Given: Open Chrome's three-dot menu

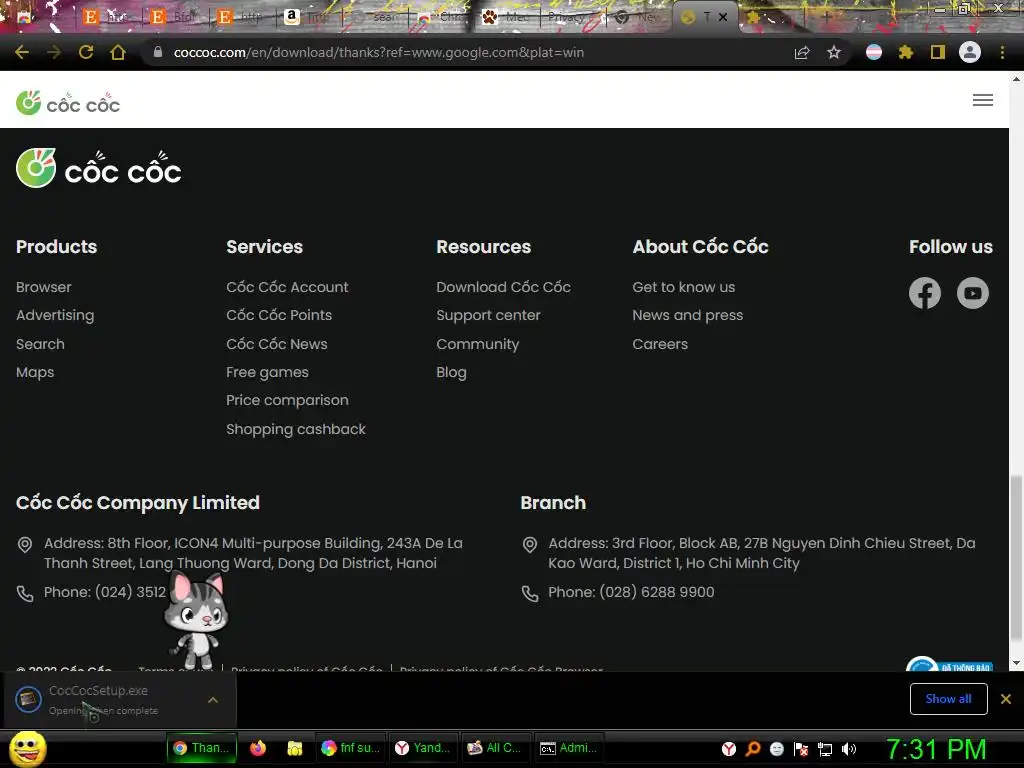Looking at the screenshot, I should [x=1002, y=52].
